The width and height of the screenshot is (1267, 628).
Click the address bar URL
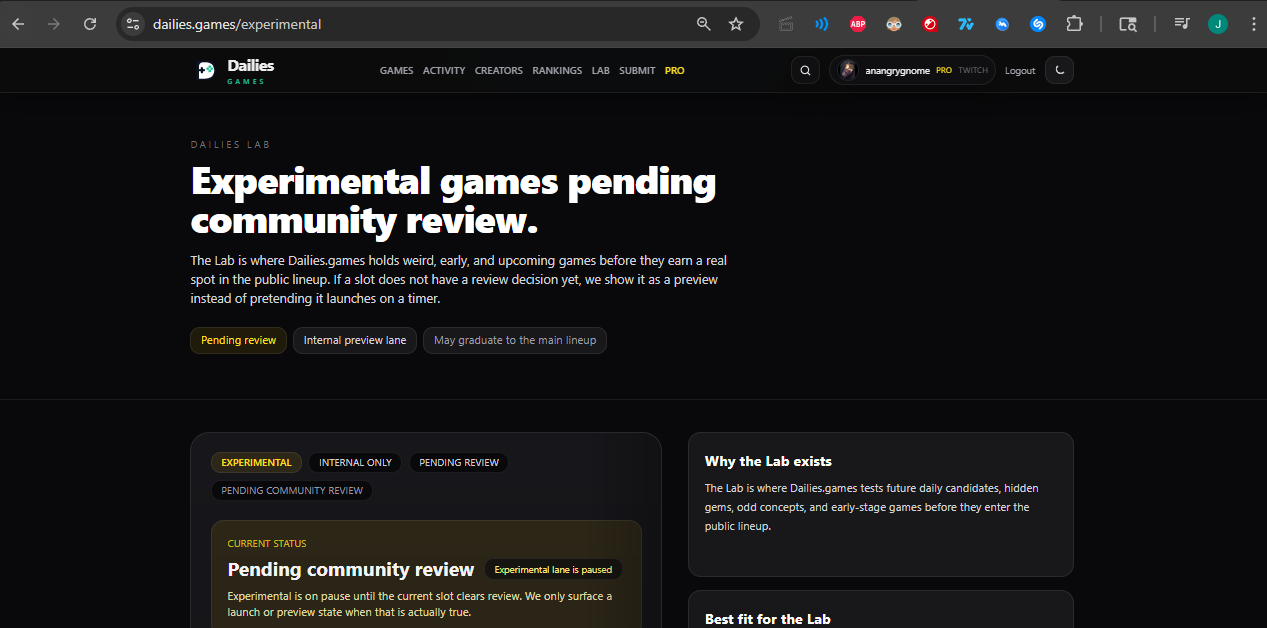[x=238, y=24]
